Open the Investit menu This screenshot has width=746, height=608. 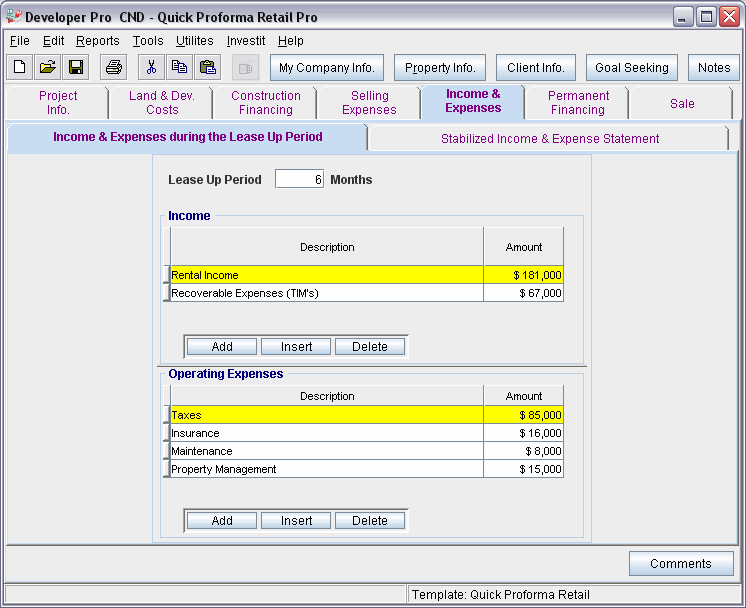(x=245, y=41)
